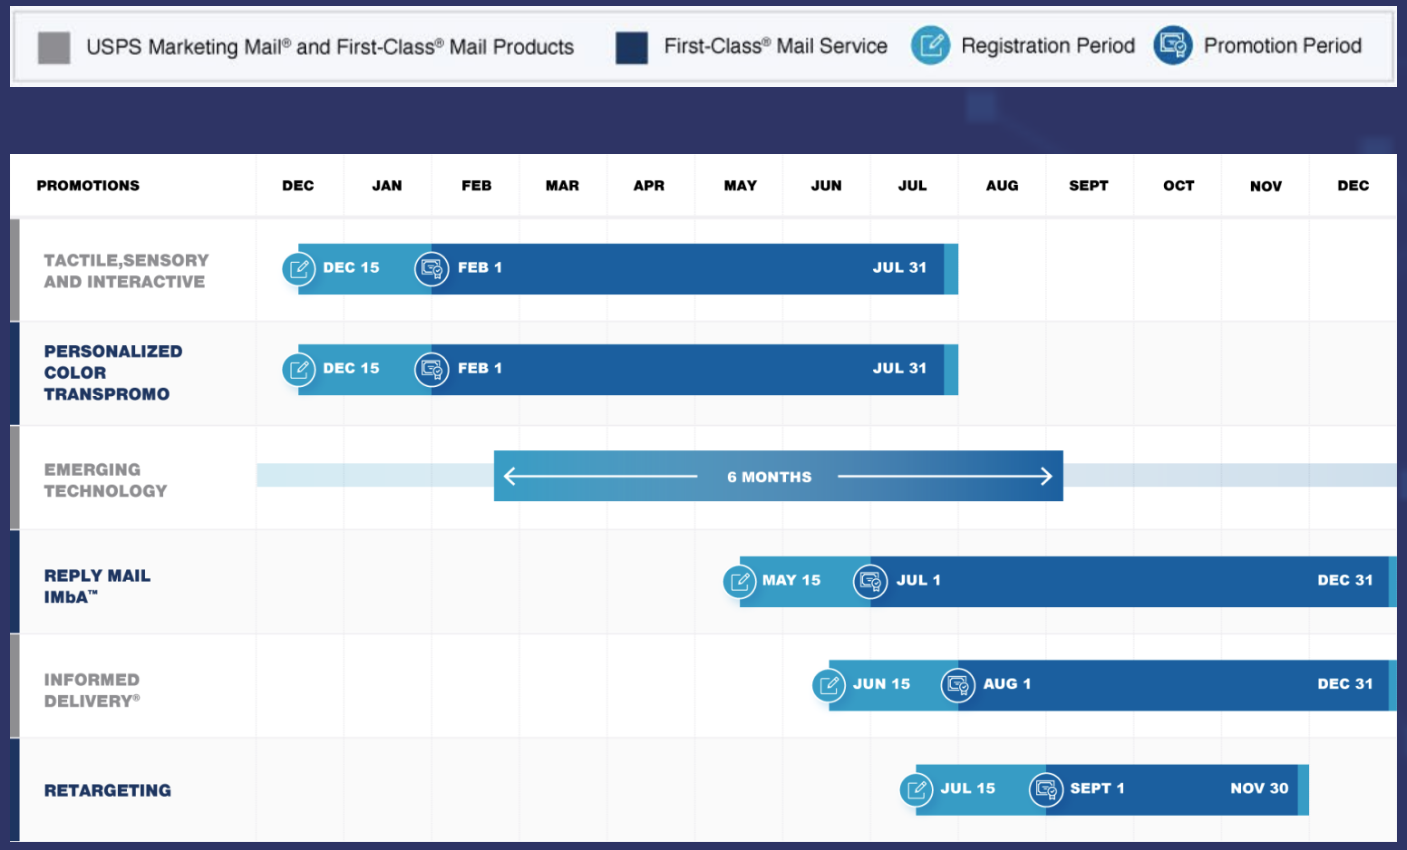Click Reply Mail IMbA promotion icon JUL 1
The image size is (1407, 850).
[871, 581]
